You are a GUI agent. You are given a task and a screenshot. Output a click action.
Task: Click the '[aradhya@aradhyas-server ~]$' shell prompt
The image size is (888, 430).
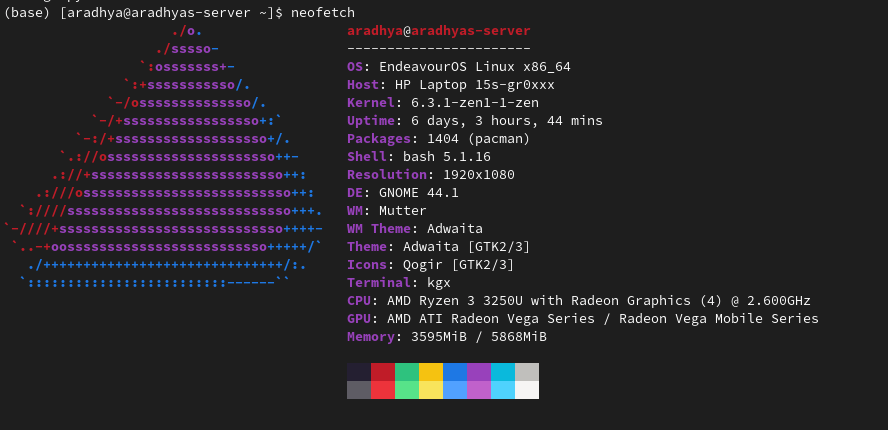click(x=171, y=12)
